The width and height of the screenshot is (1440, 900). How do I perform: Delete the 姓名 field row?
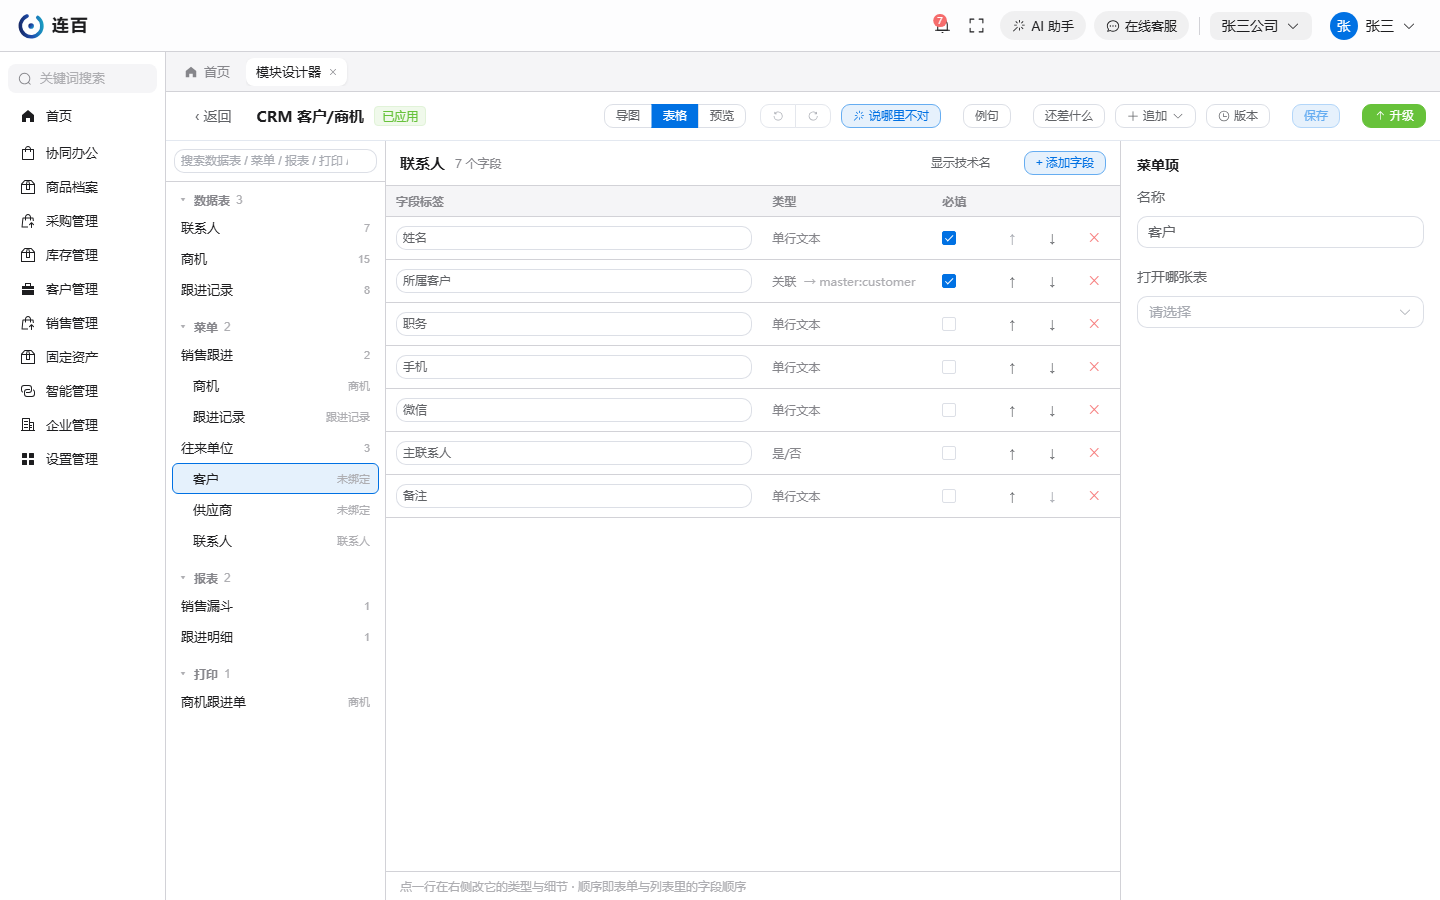click(x=1094, y=238)
